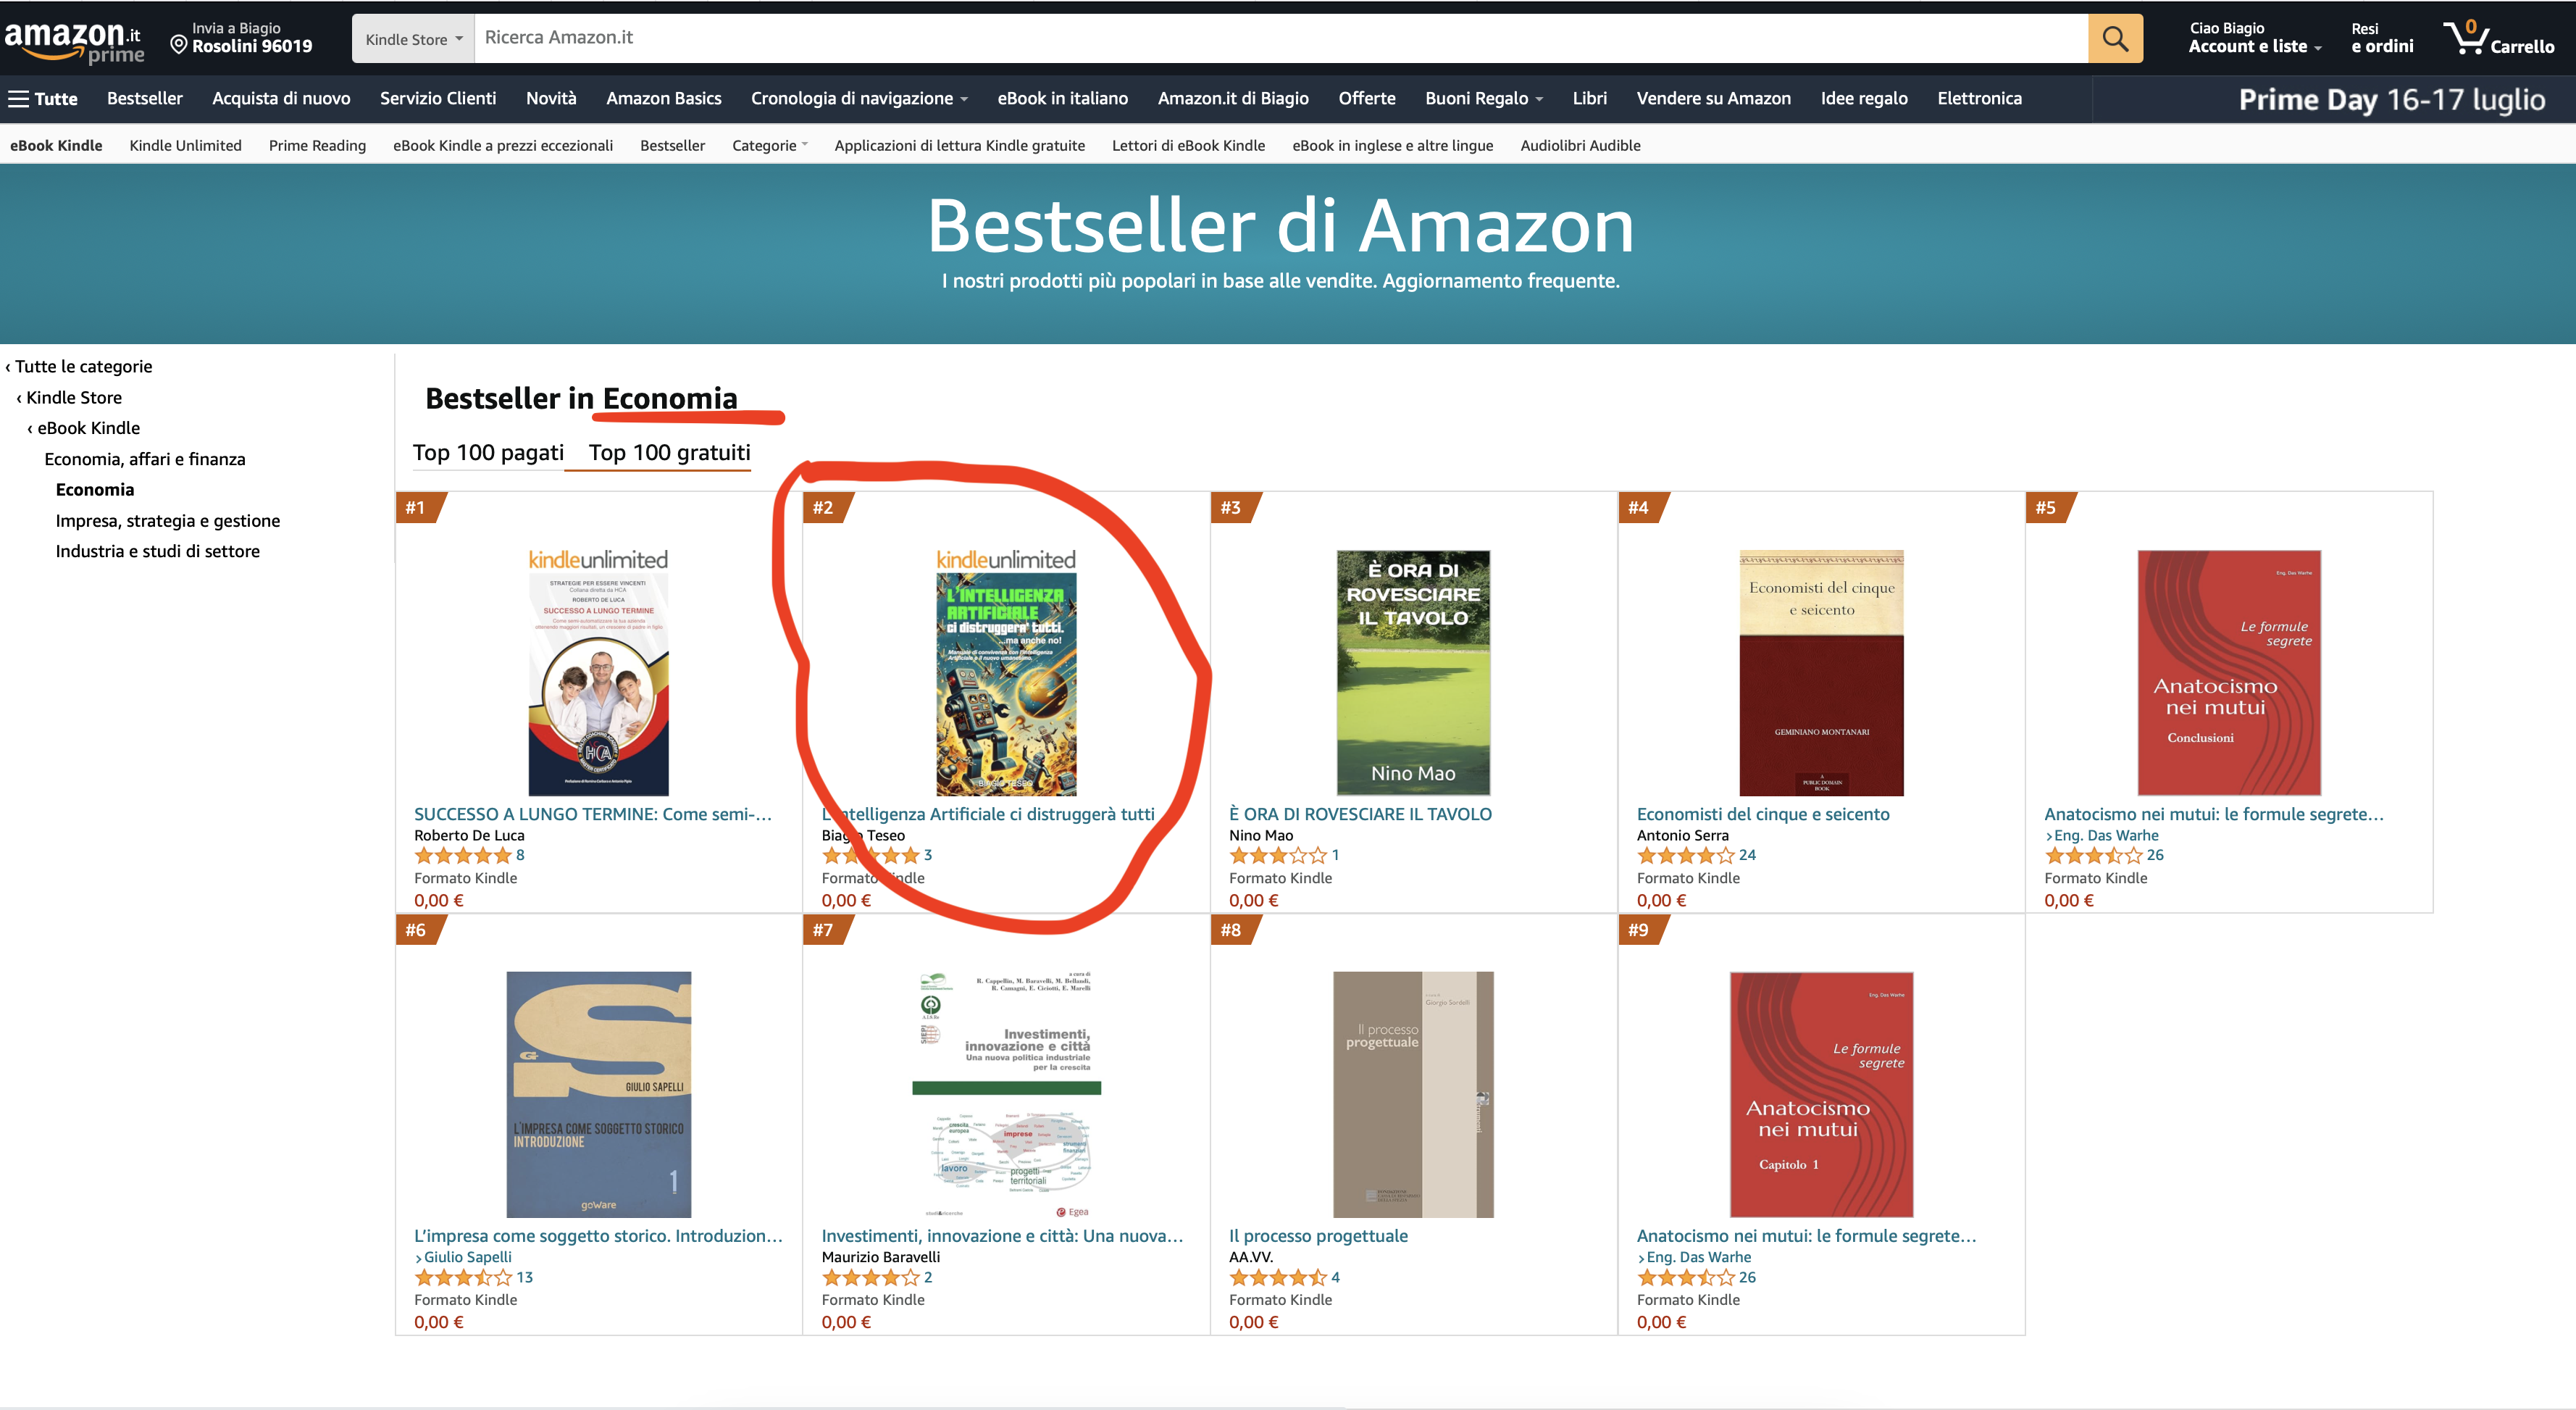Viewport: 2576px width, 1410px height.
Task: Follow the Giulio Sapelli author link
Action: (x=467, y=1257)
